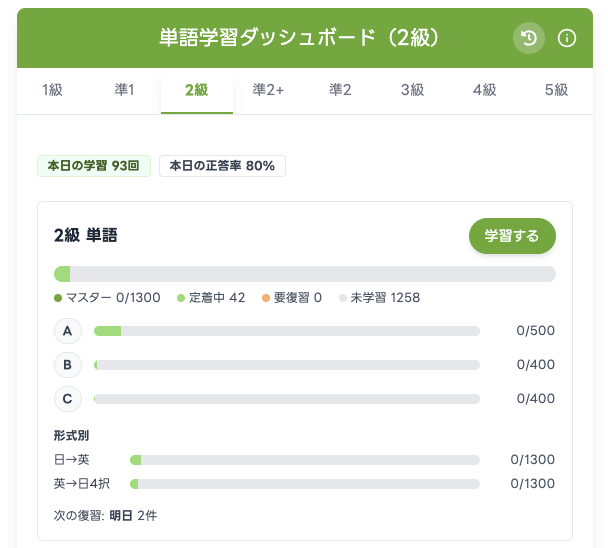The height and width of the screenshot is (548, 608).
Task: Click the 英→日4択 progress bar
Action: click(x=305, y=484)
